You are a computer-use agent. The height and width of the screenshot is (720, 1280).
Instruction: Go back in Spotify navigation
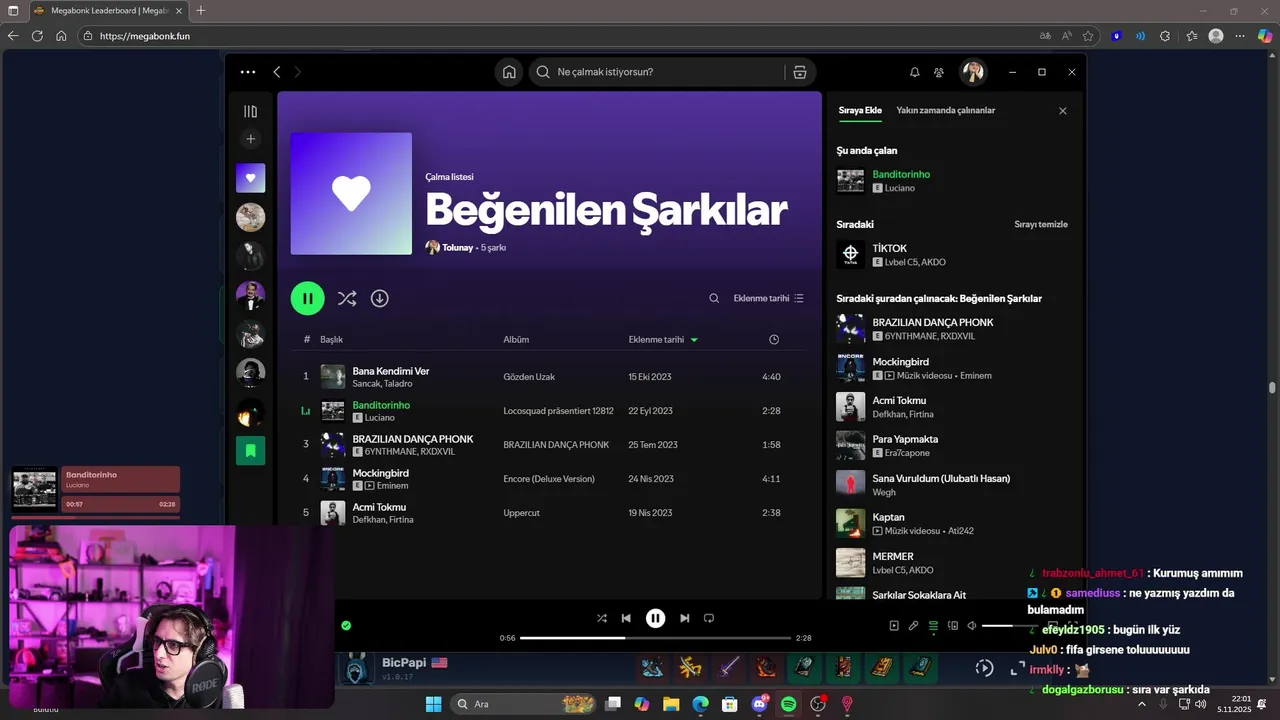pos(277,72)
